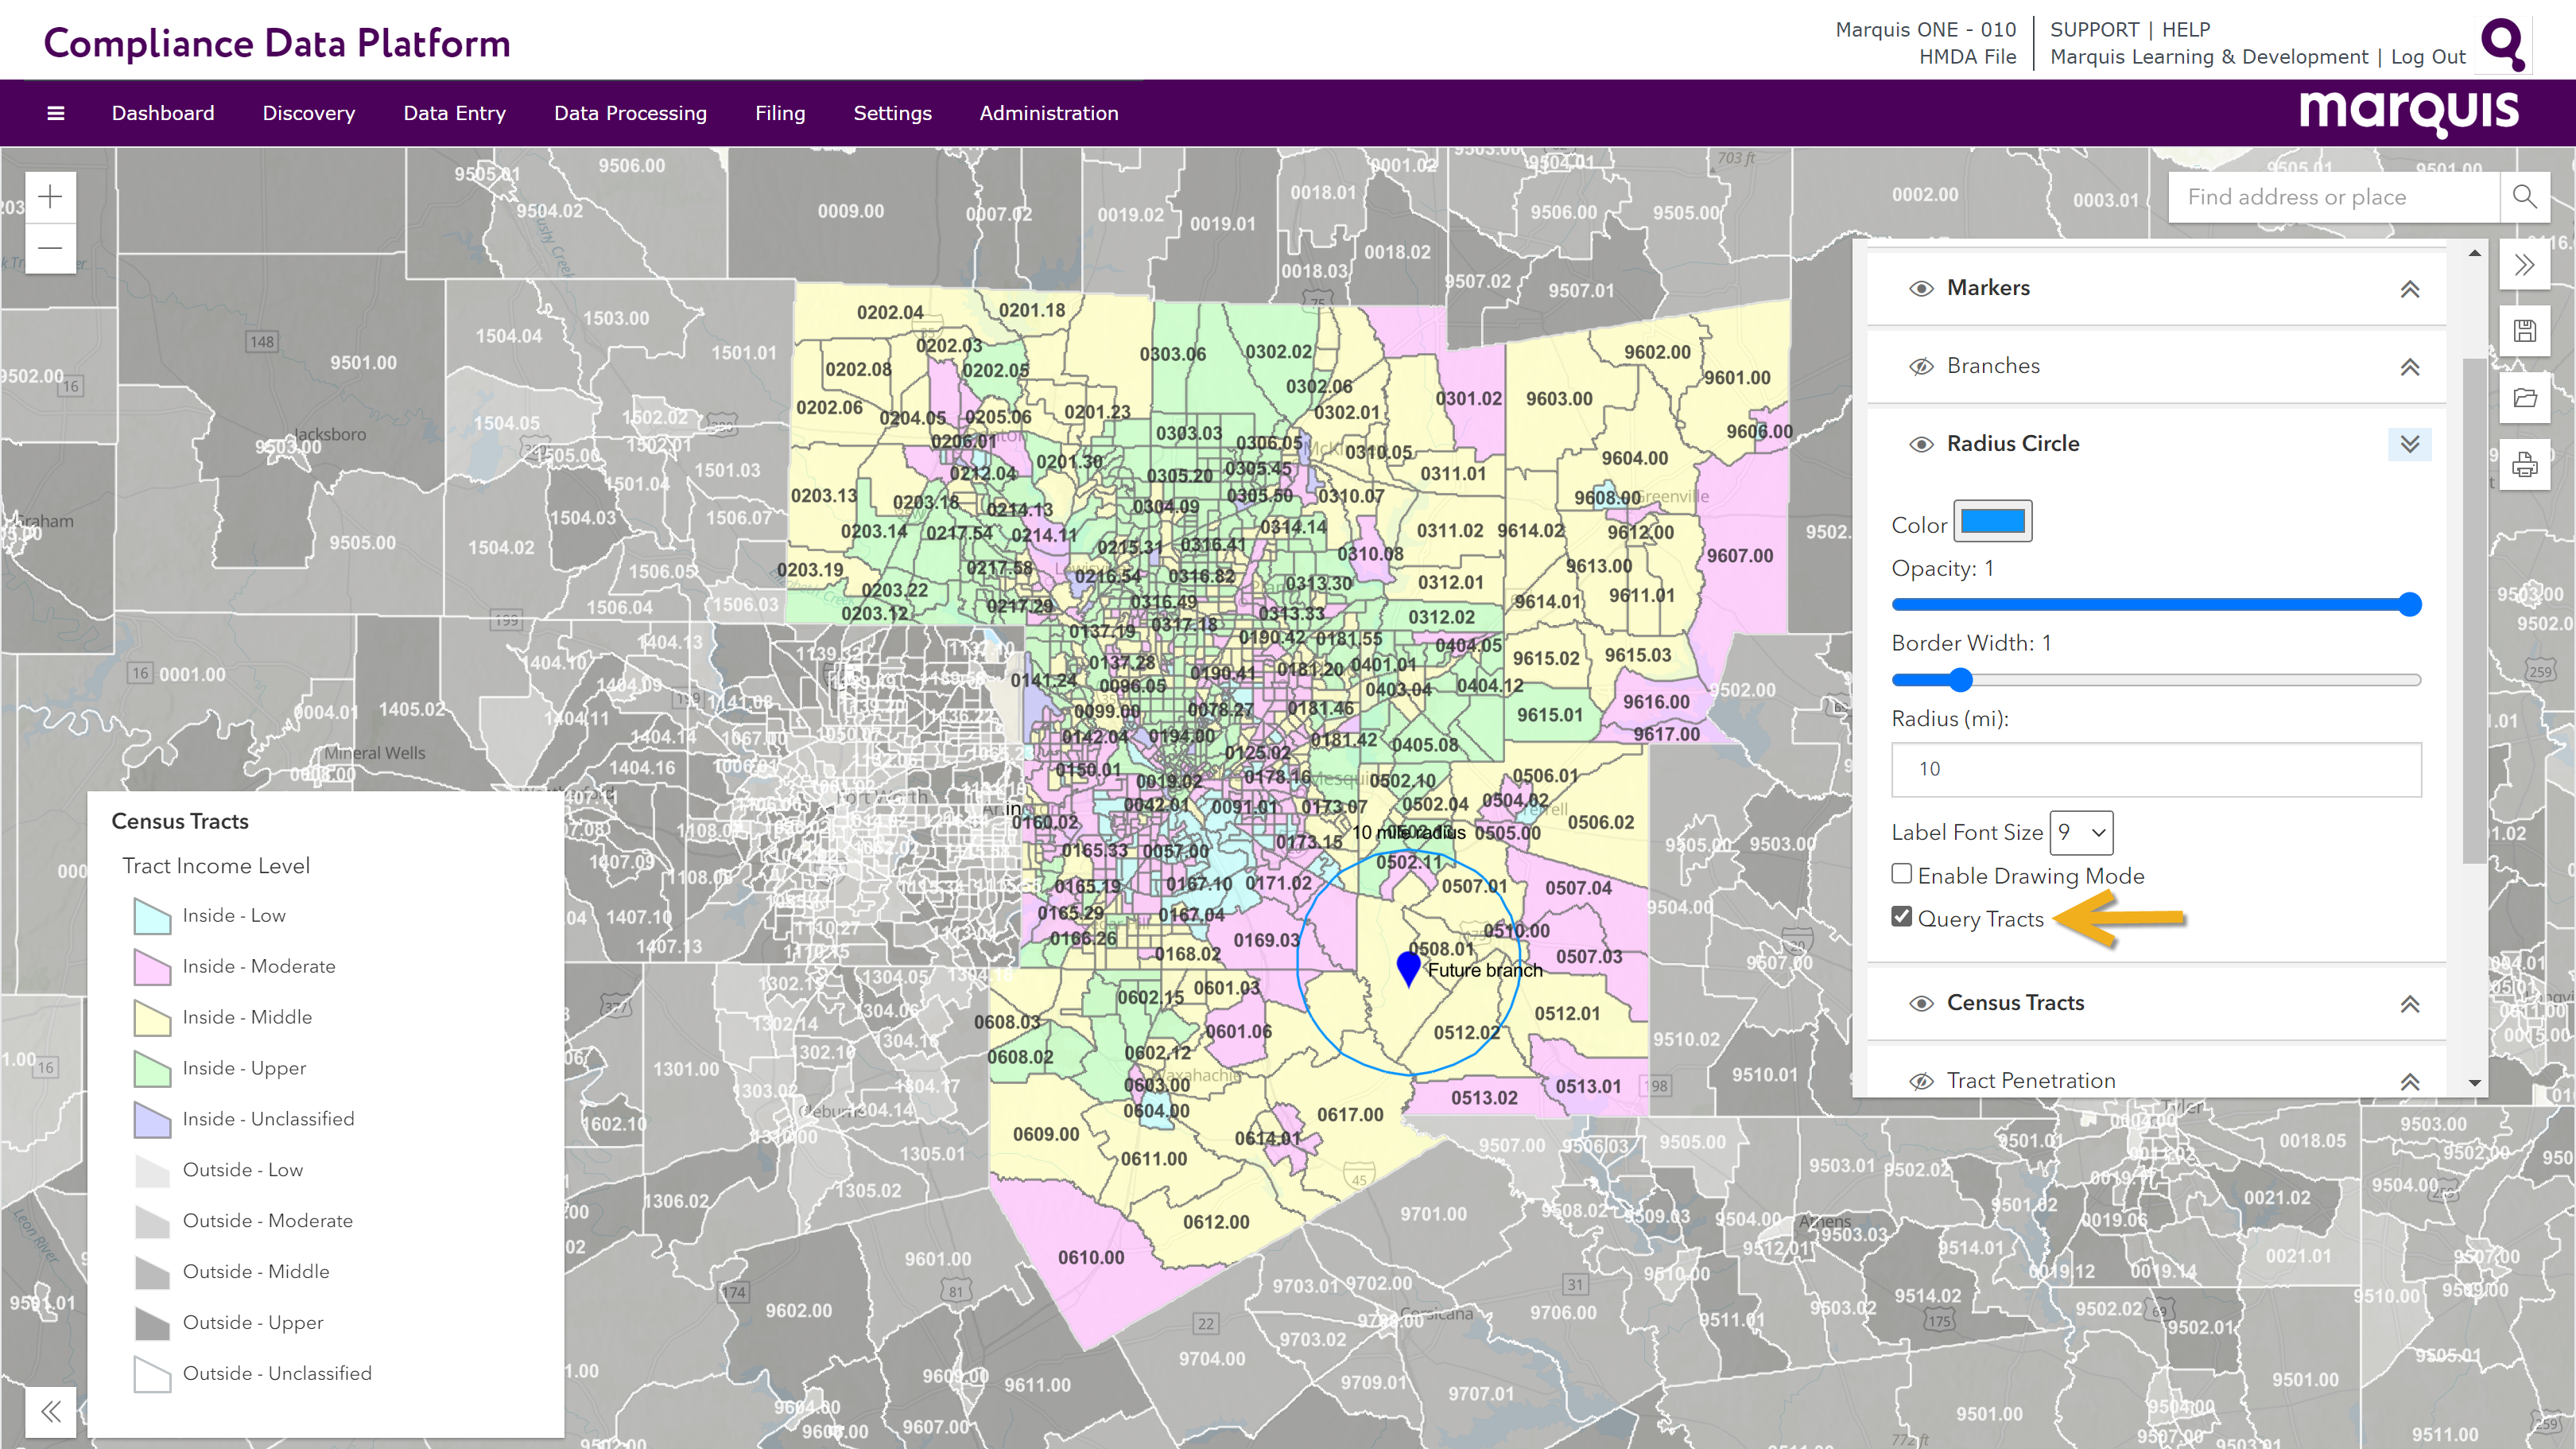Click the address search magnifier icon
This screenshot has width=2576, height=1449.
pyautogui.click(x=2524, y=197)
